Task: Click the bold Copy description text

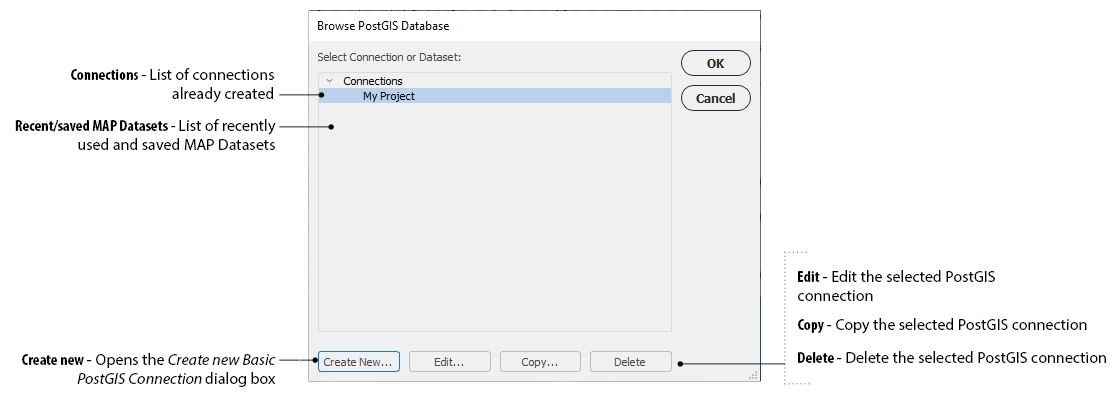Action: pos(810,325)
